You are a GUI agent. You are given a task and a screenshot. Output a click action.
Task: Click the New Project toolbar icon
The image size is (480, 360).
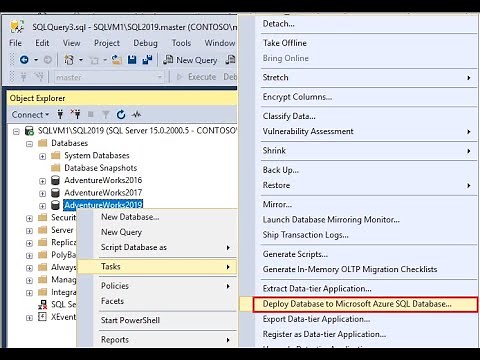(x=69, y=60)
